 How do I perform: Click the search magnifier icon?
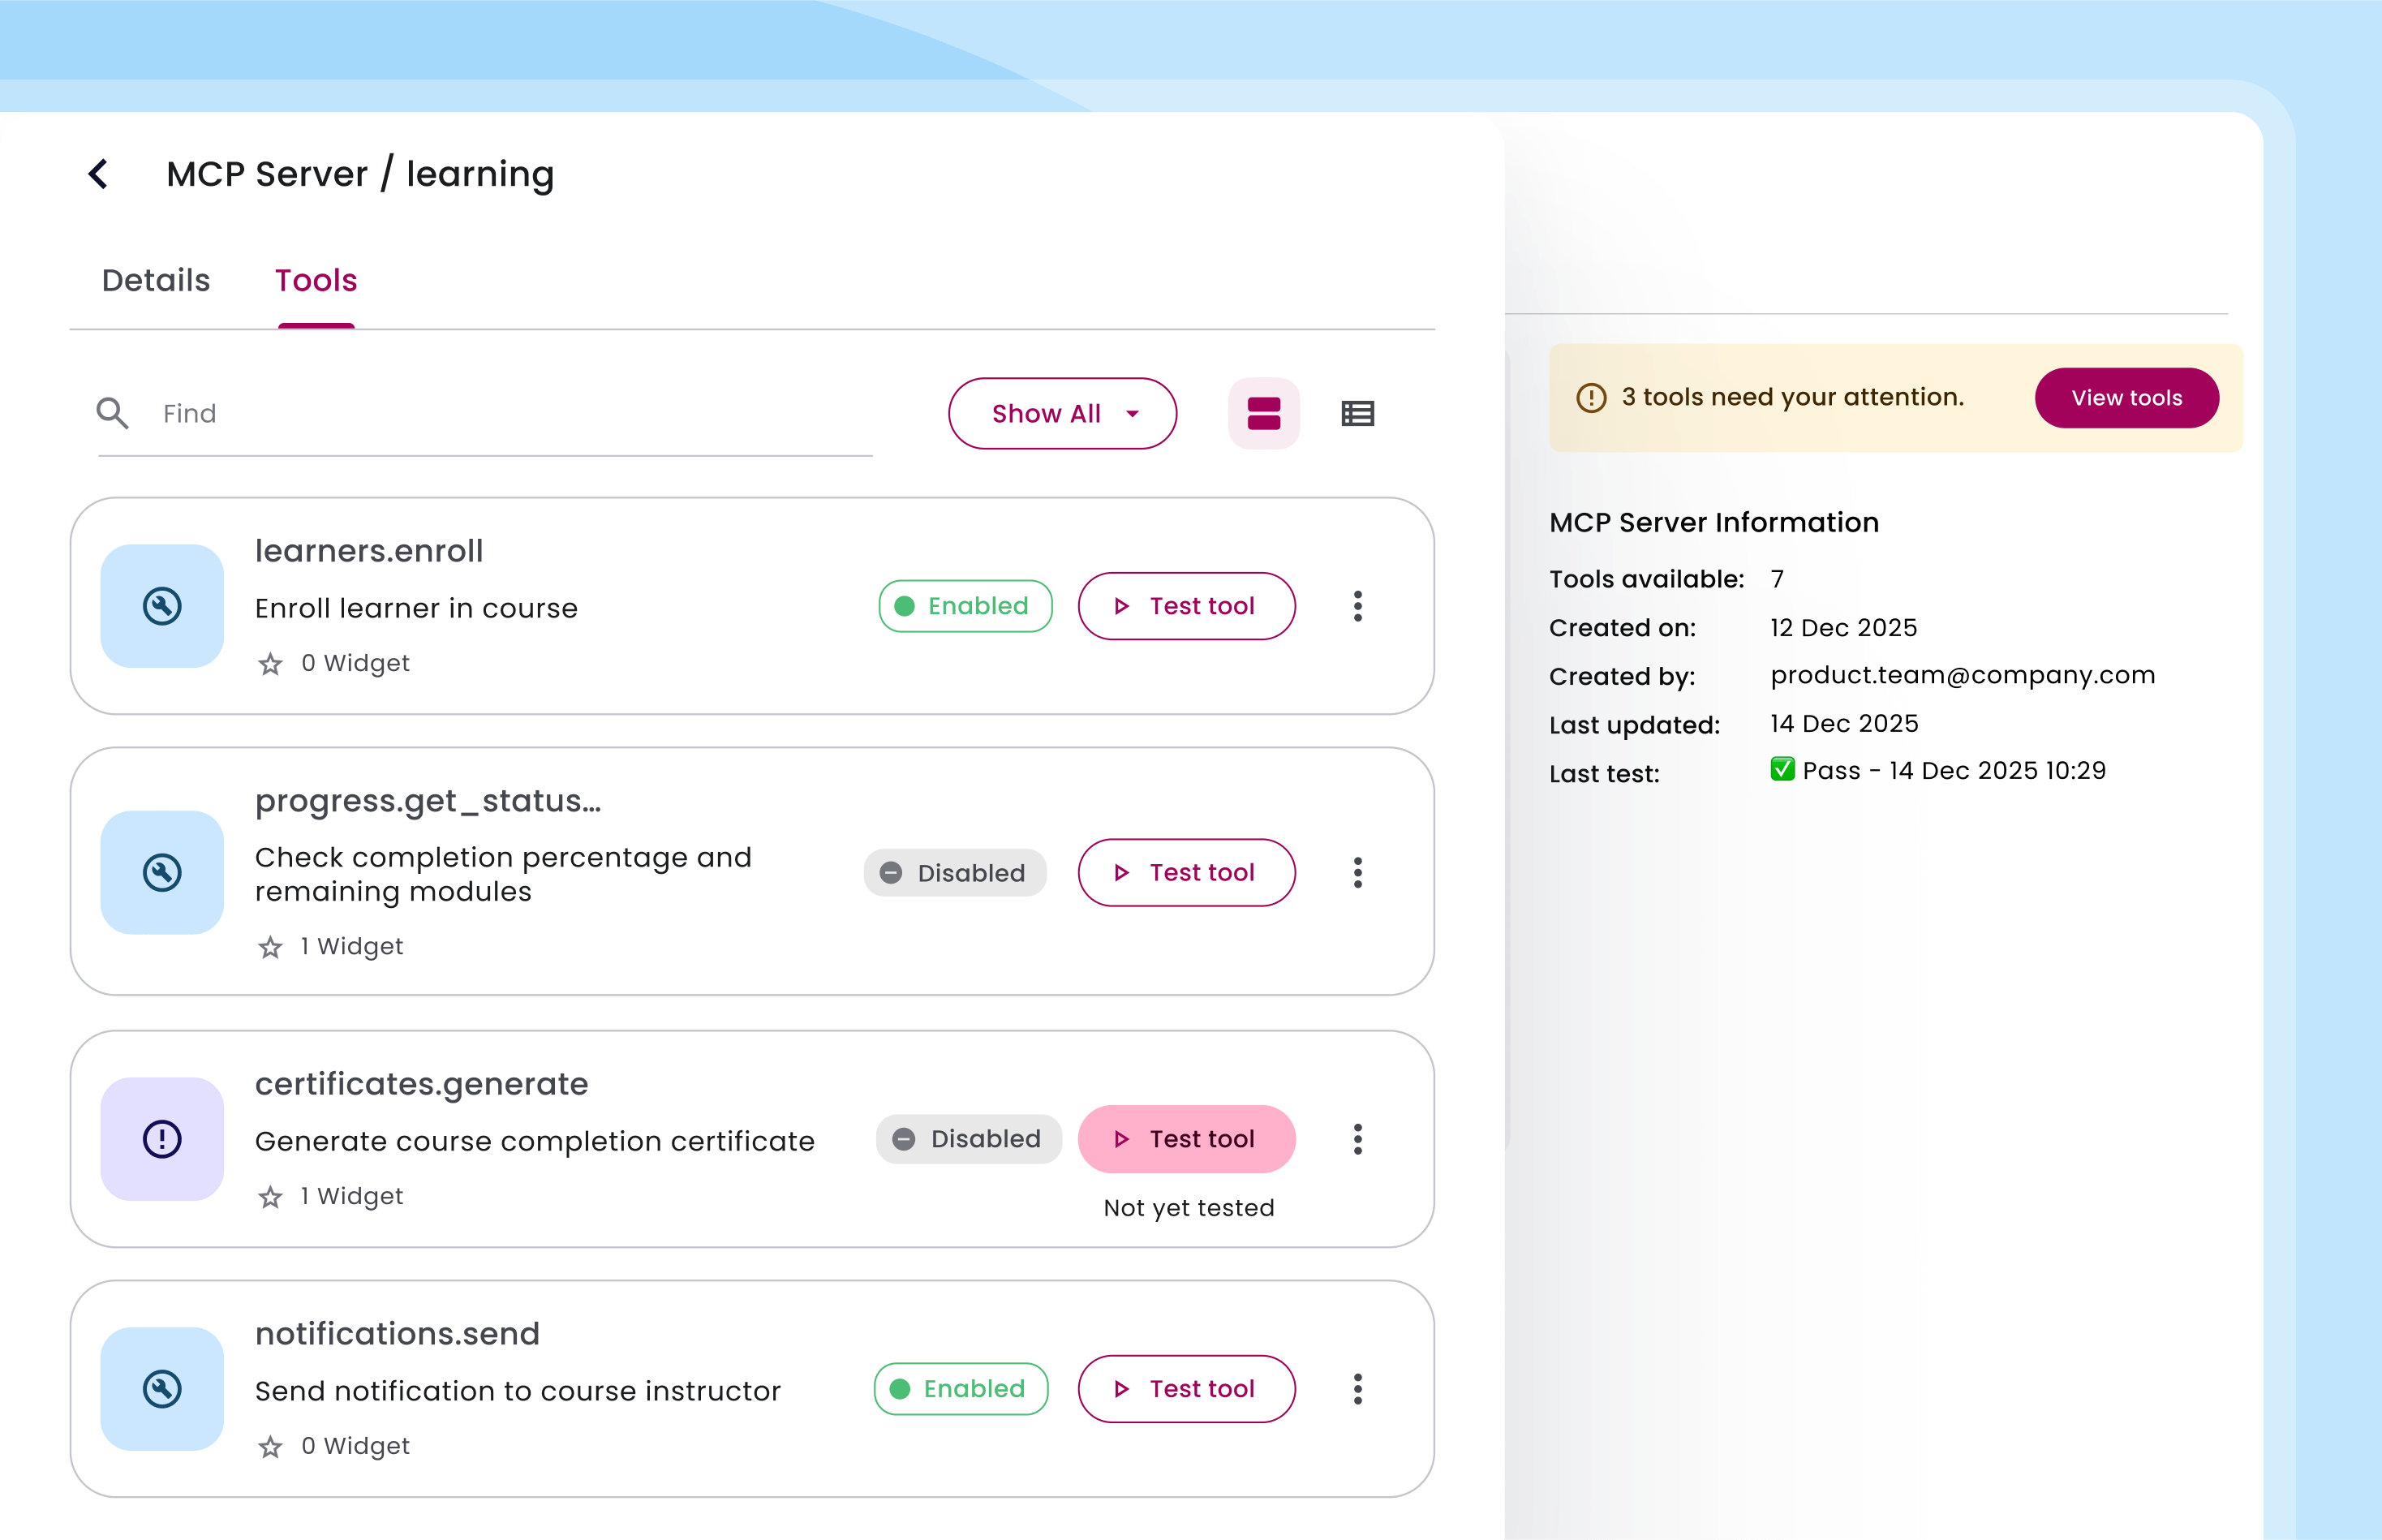click(112, 413)
